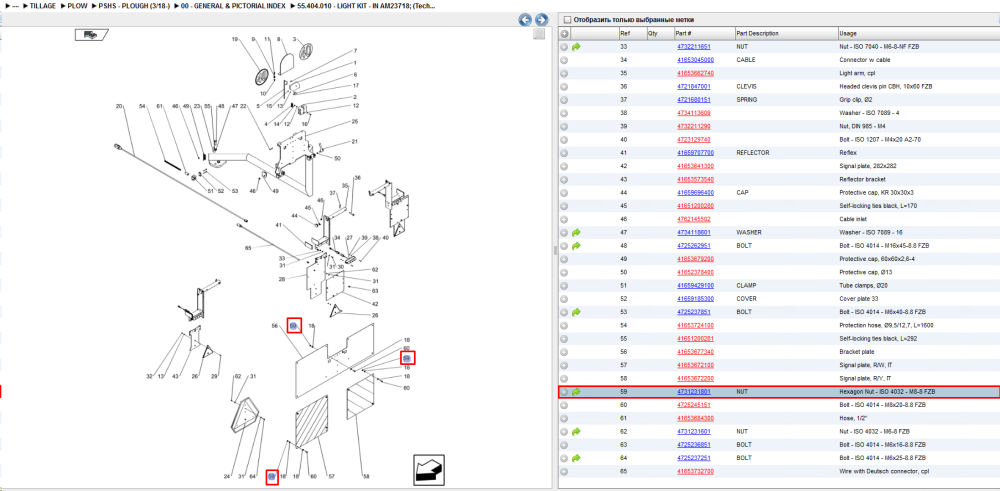Viewport: 1000px width, 491px height.
Task: Click callout number 65 in the diagram
Action: [x=249, y=247]
